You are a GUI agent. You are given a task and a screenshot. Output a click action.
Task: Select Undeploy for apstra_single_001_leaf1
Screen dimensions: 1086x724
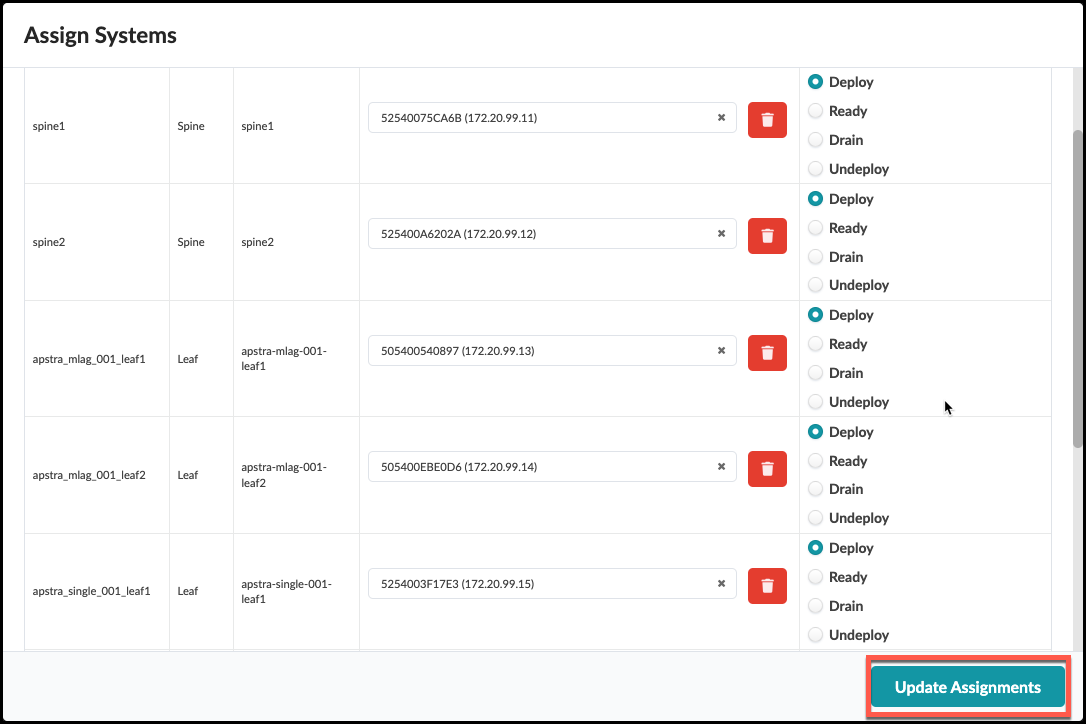coord(815,634)
